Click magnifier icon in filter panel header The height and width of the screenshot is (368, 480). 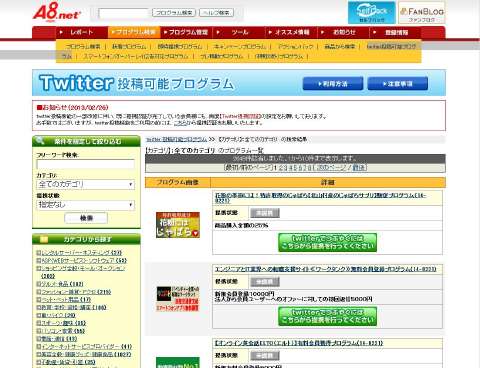tap(40, 141)
